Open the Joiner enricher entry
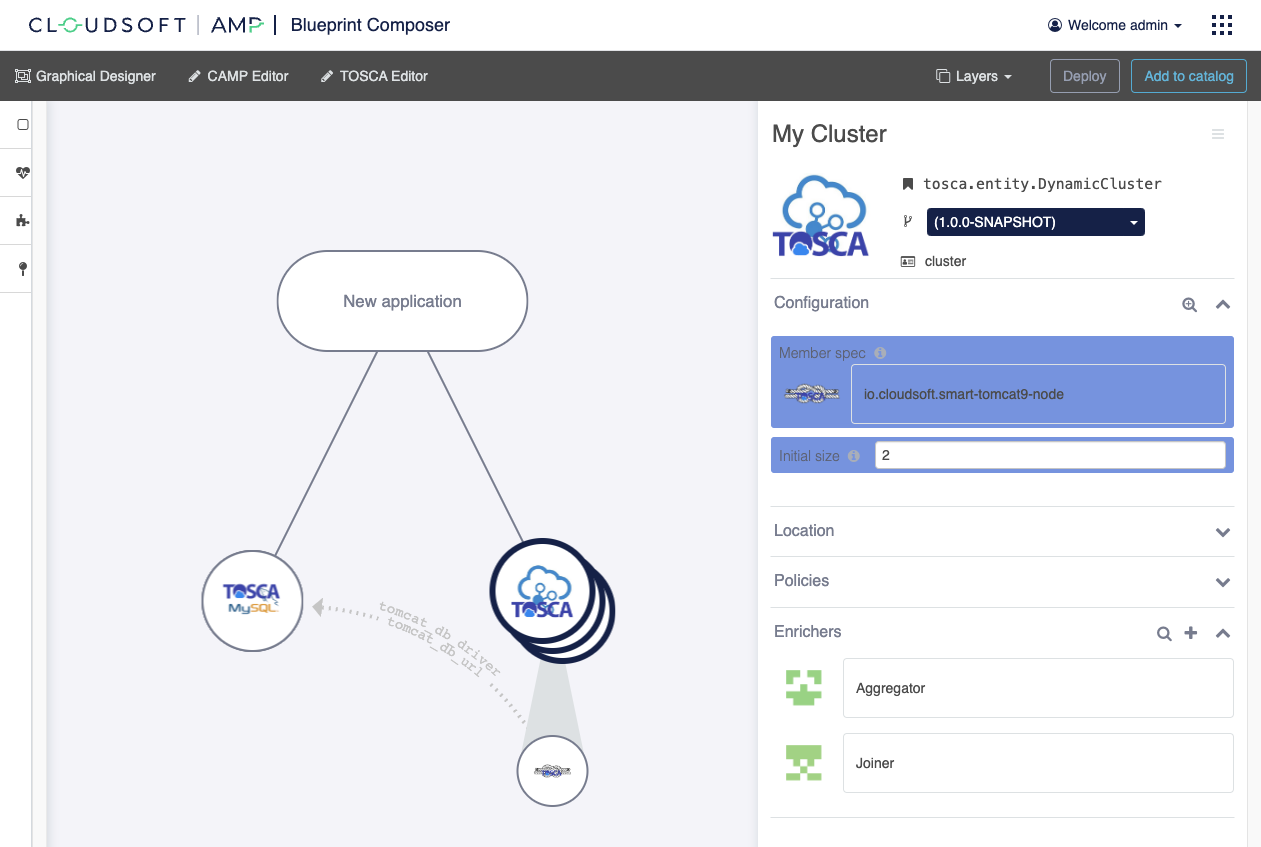This screenshot has width=1261, height=847. 1038,763
